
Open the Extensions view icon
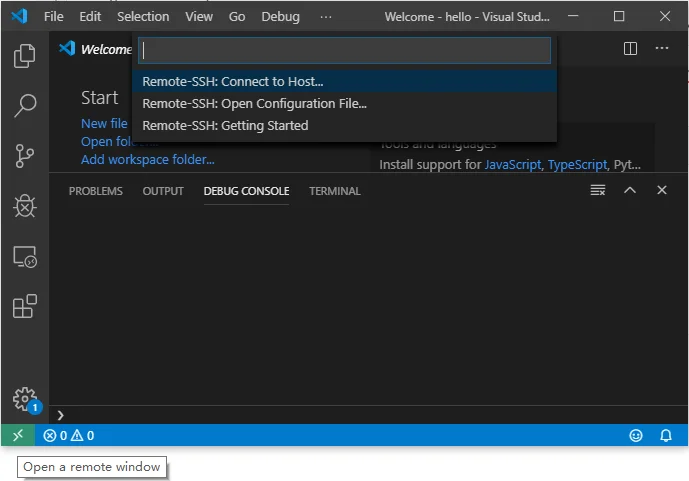(24, 306)
